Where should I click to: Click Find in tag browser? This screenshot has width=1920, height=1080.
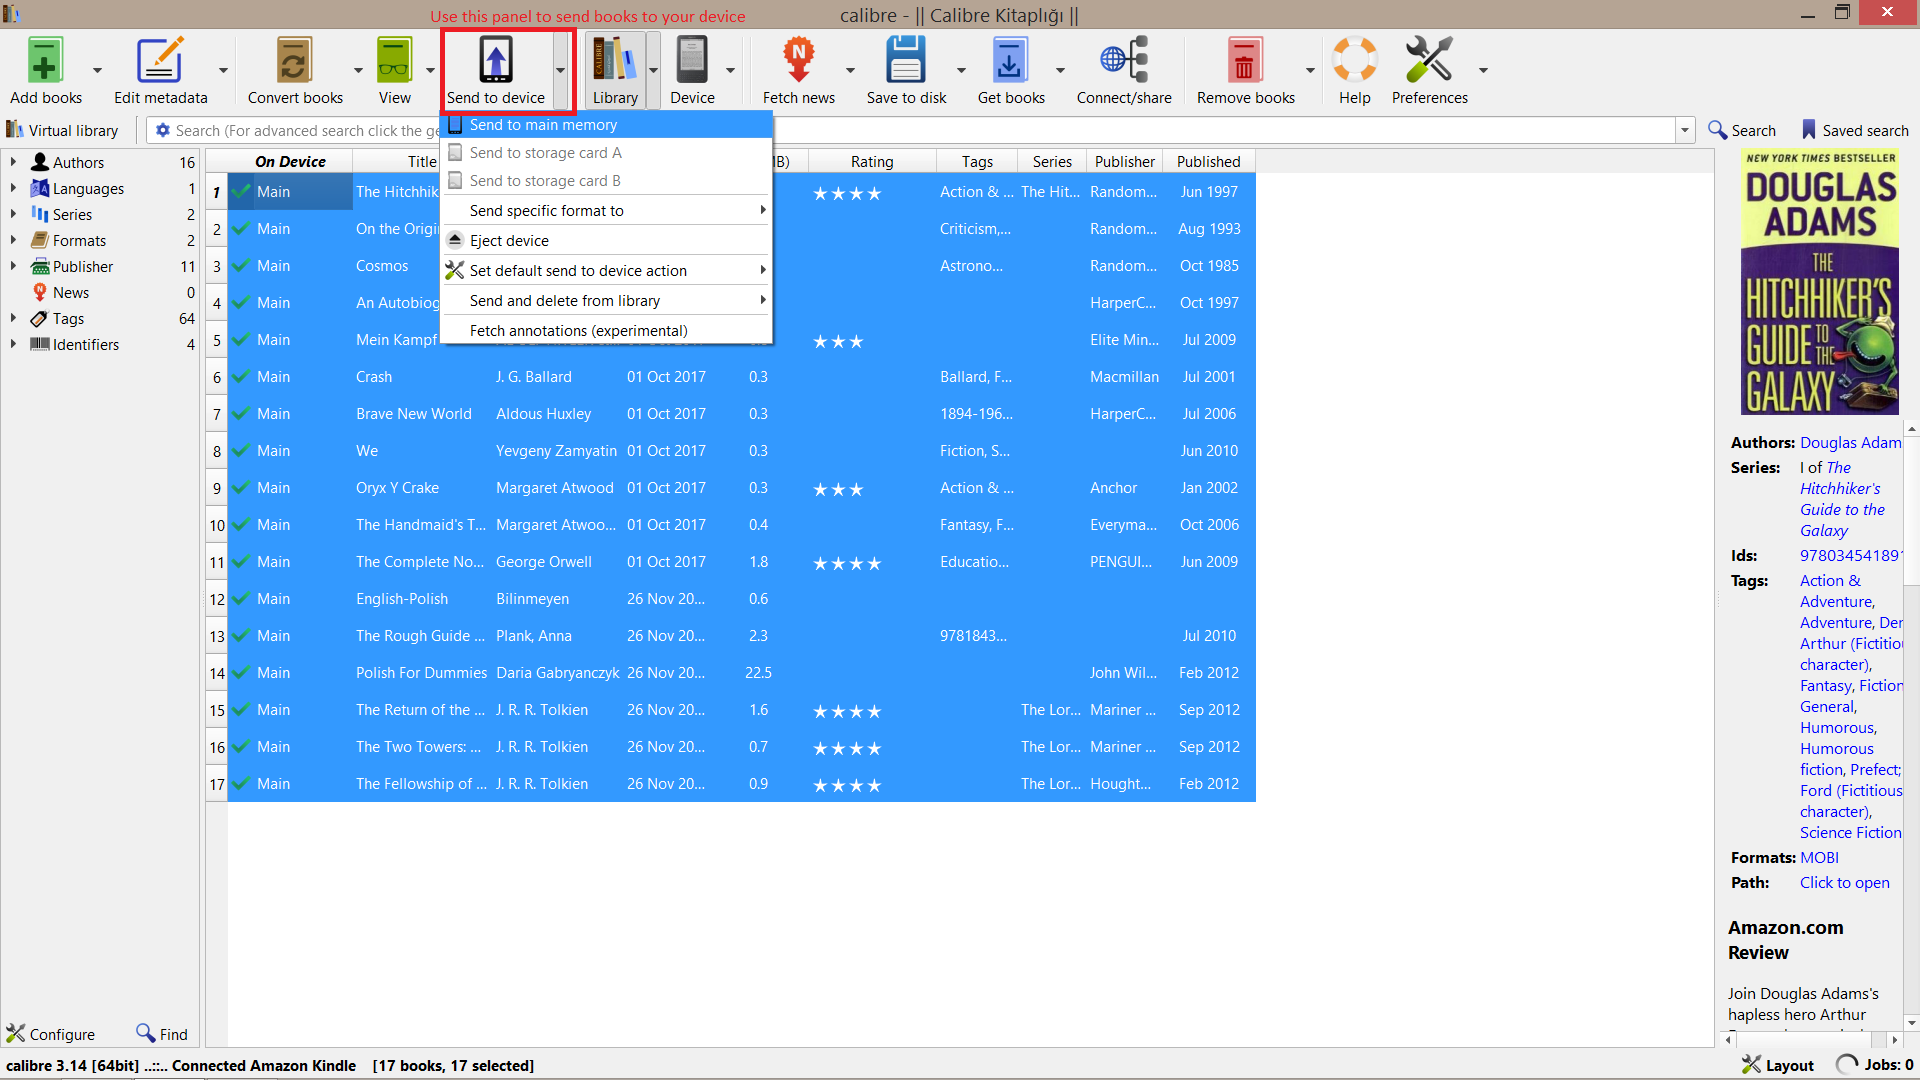(162, 1034)
